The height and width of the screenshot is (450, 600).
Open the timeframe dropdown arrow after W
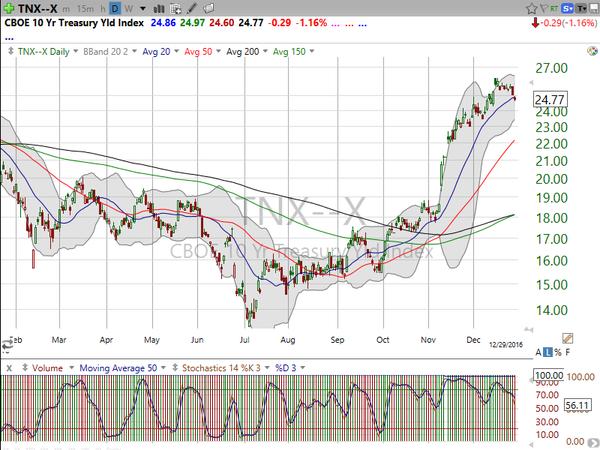tap(143, 8)
